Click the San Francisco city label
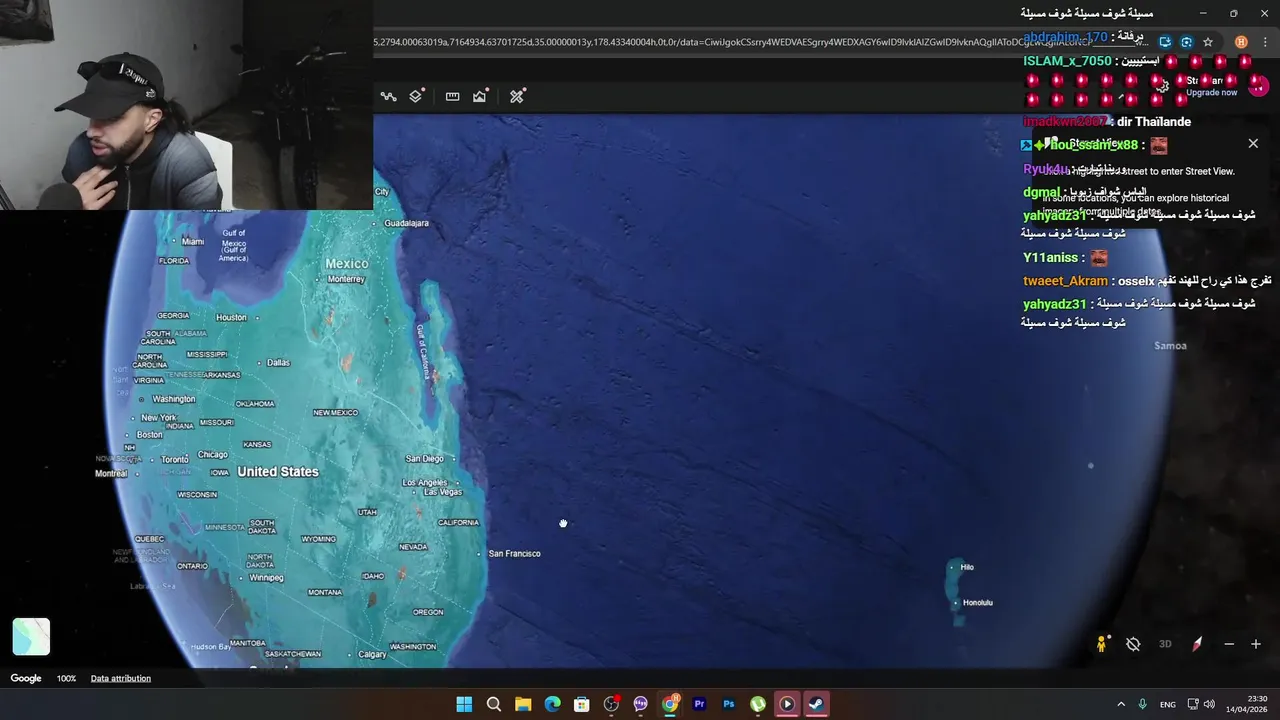1280x720 pixels. [x=514, y=554]
